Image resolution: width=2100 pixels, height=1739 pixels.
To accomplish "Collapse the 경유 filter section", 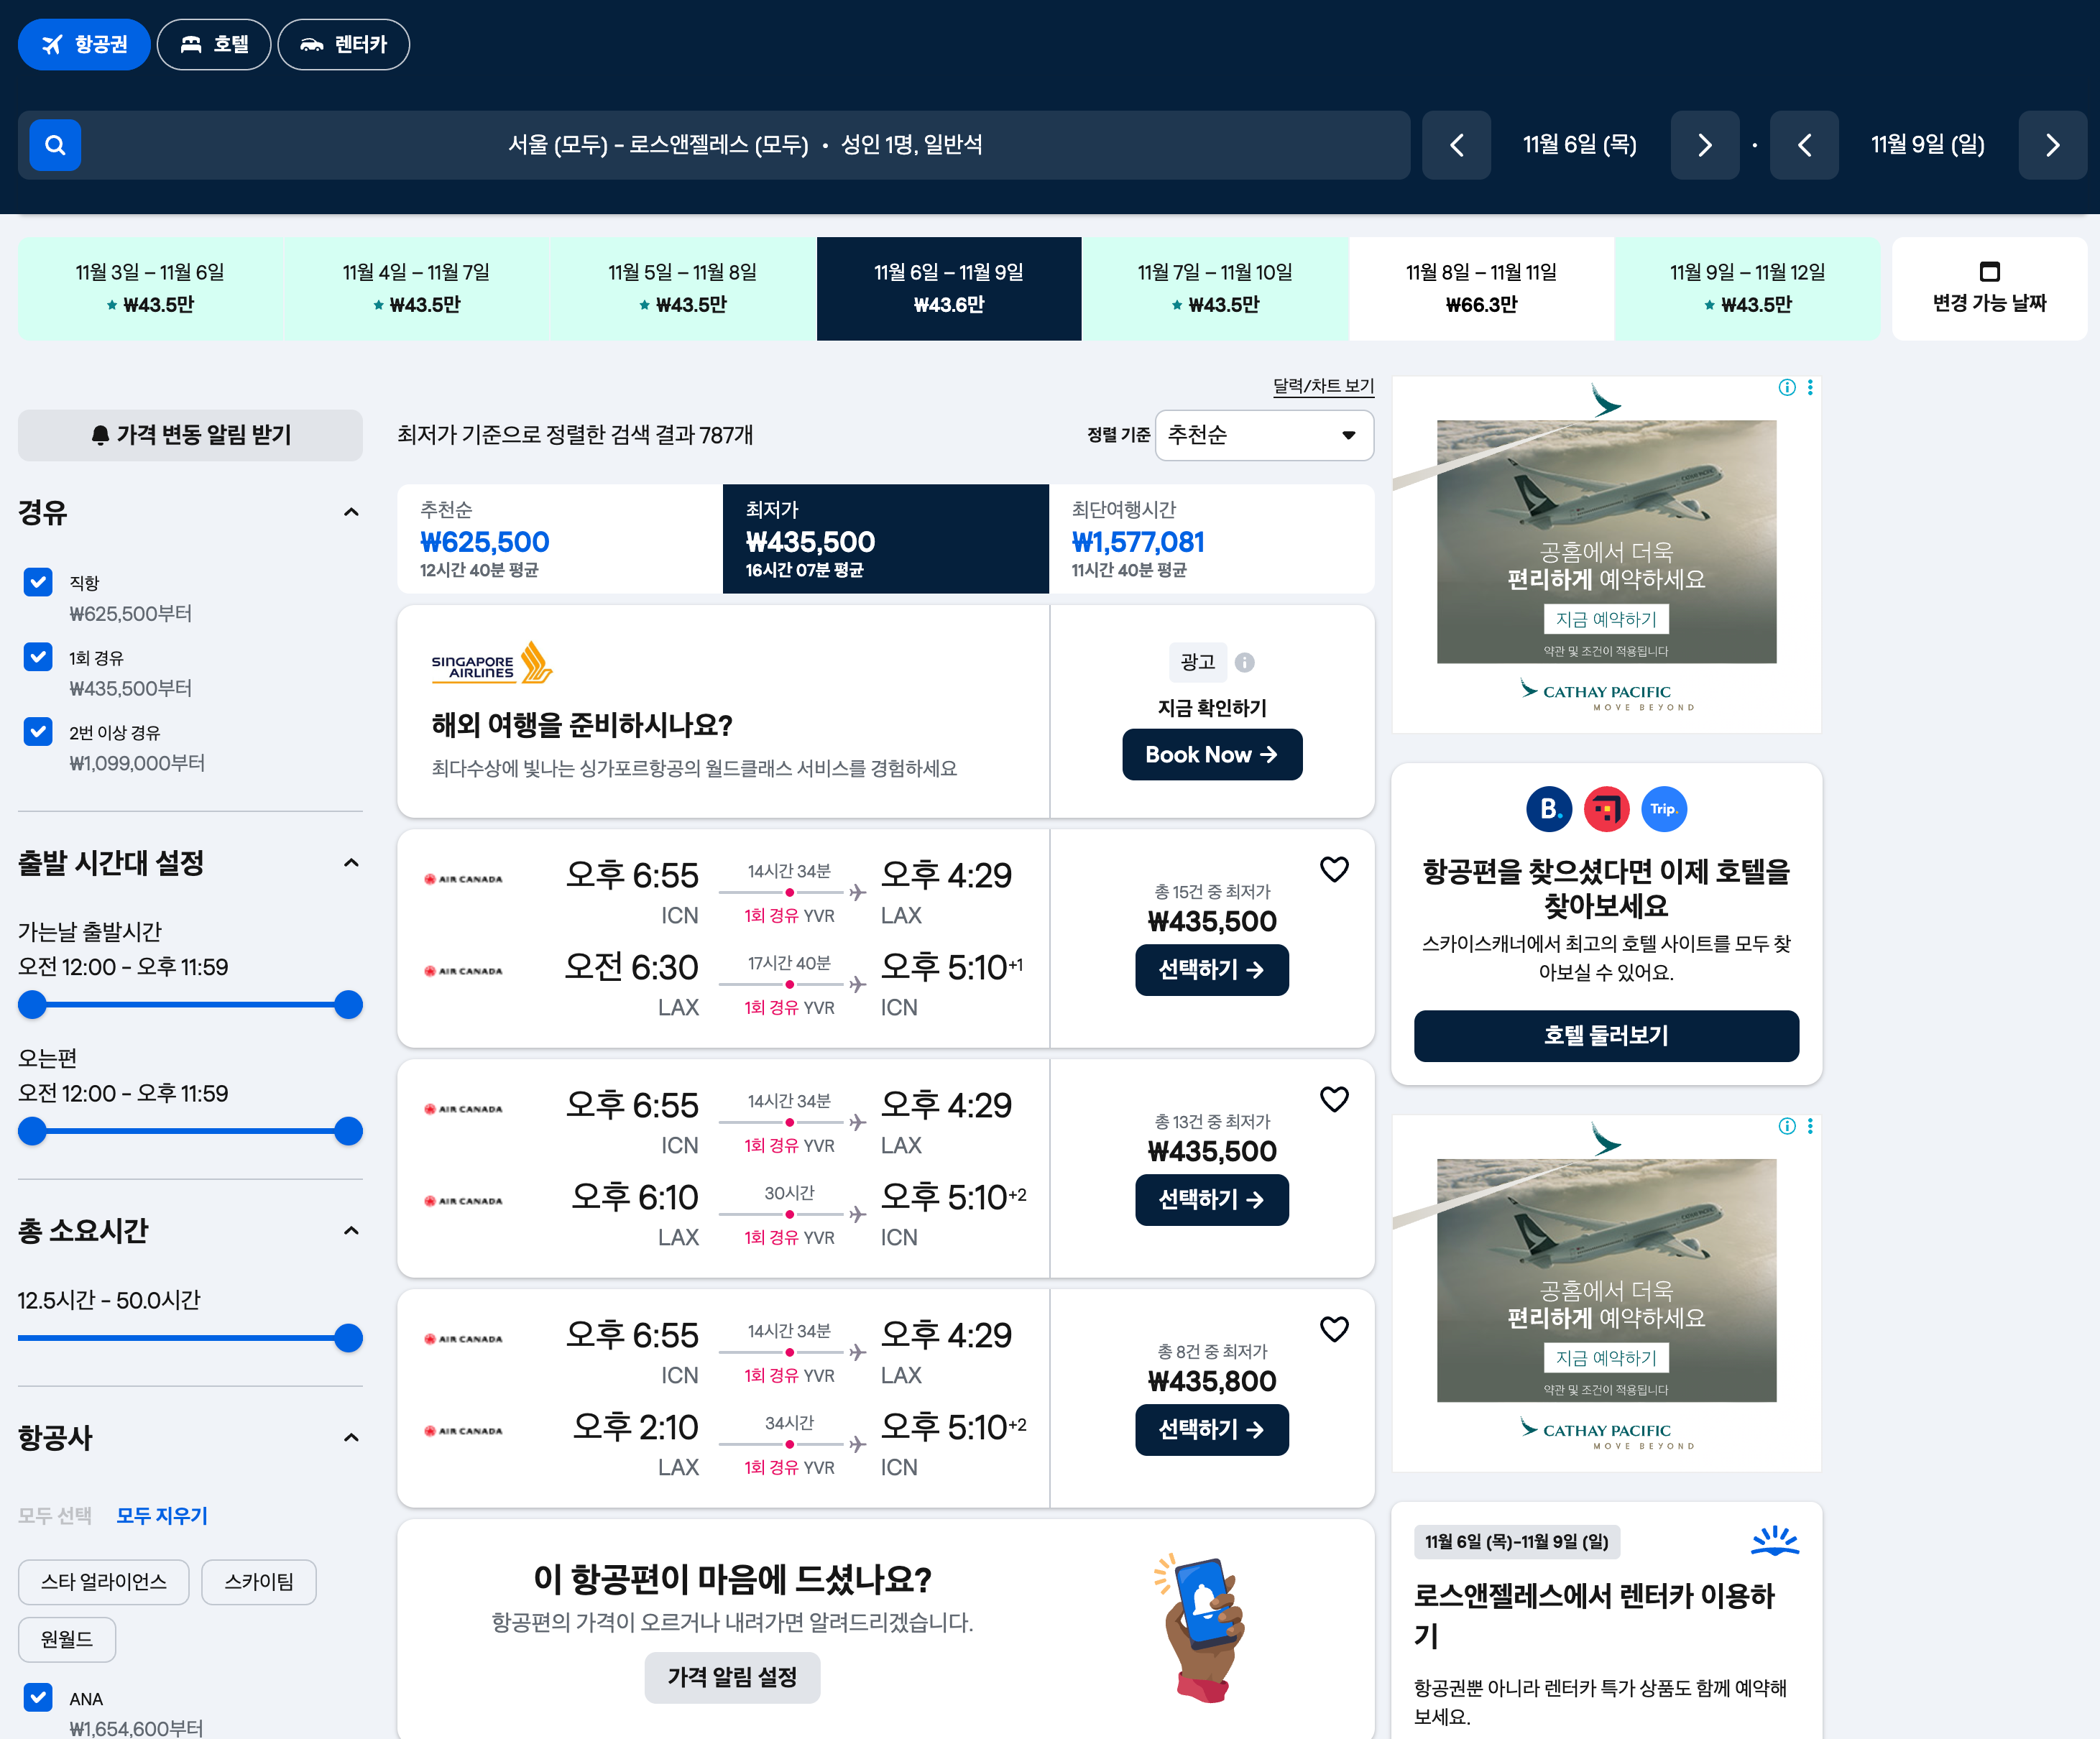I will (x=351, y=512).
